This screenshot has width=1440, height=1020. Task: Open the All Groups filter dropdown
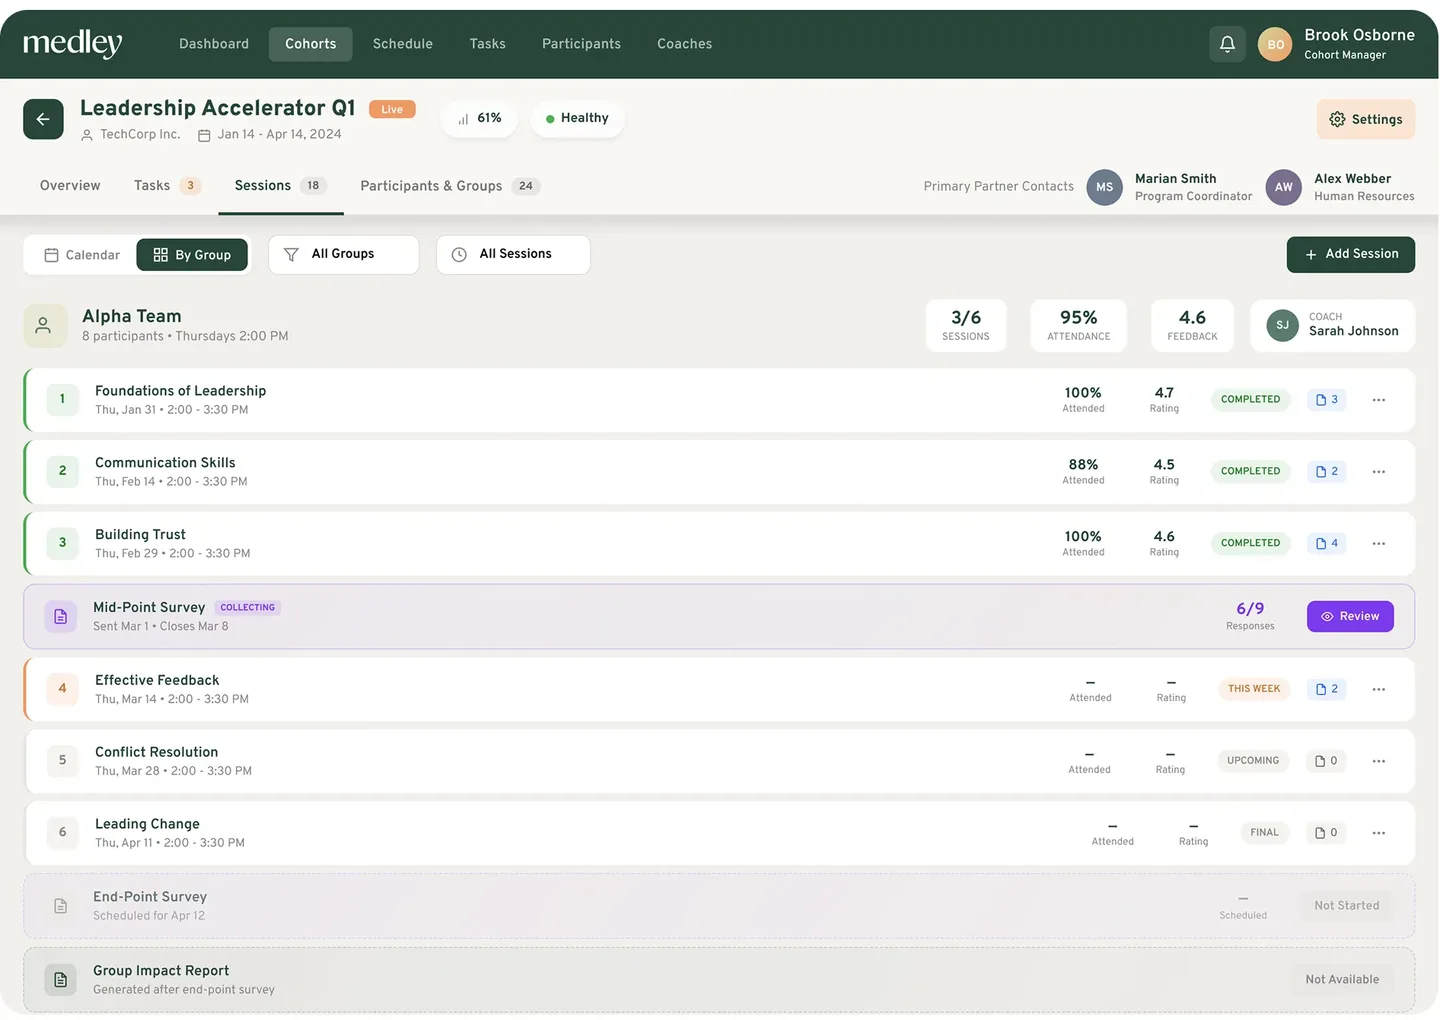coord(344,255)
